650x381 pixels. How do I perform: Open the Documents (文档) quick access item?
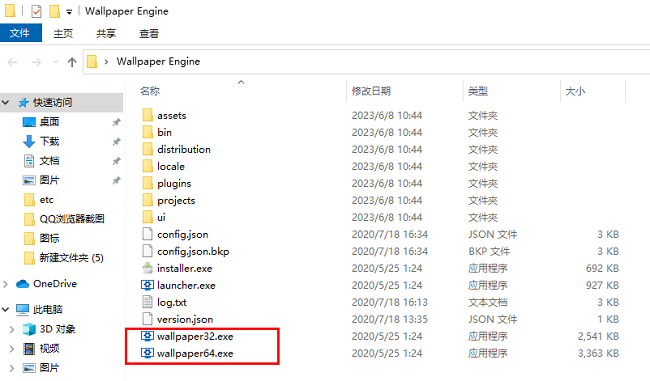[49, 161]
